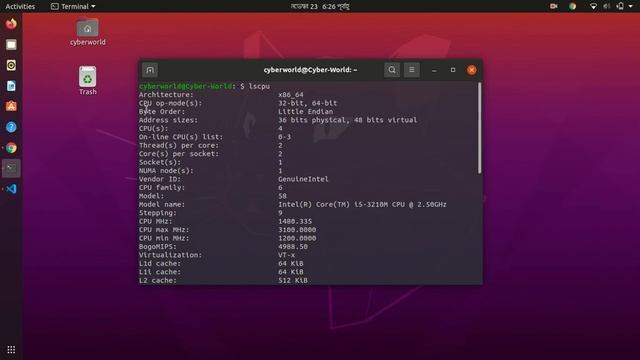The height and width of the screenshot is (360, 640).
Task: Click the terminal vertical scrollbar
Action: pyautogui.click(x=479, y=128)
